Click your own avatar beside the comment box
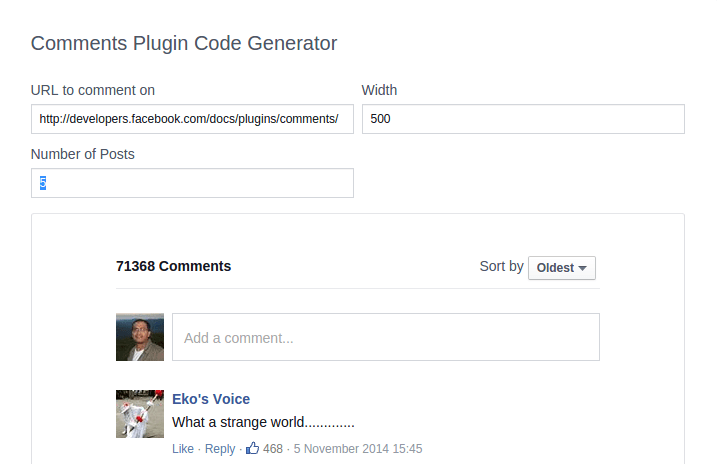This screenshot has height=464, width=717. tap(140, 337)
